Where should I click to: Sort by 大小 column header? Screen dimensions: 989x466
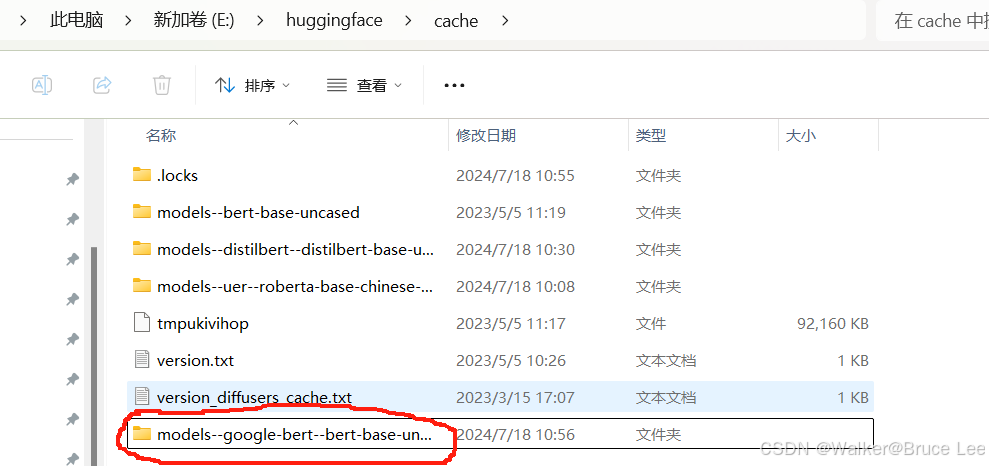click(x=801, y=135)
